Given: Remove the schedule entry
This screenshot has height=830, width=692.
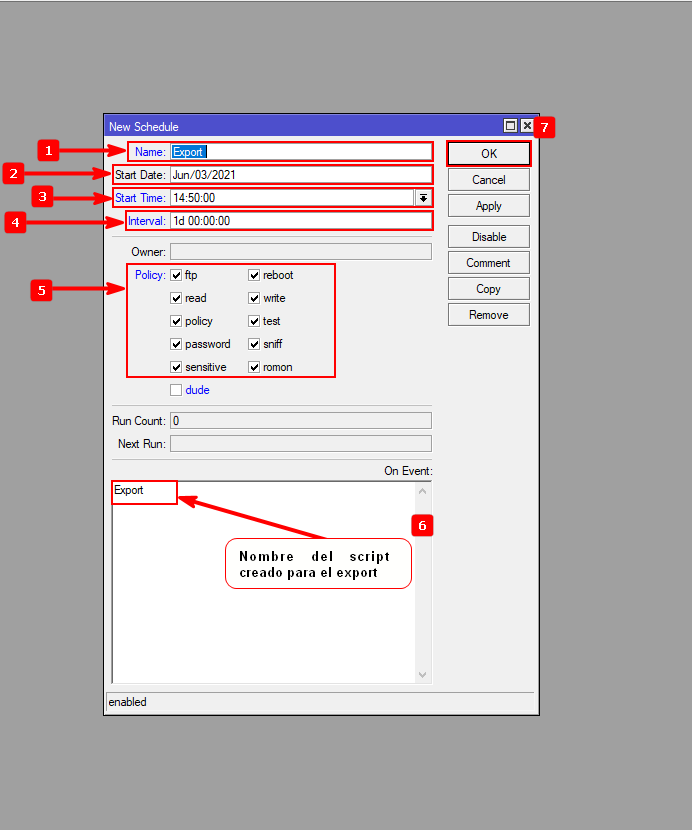Looking at the screenshot, I should (488, 315).
